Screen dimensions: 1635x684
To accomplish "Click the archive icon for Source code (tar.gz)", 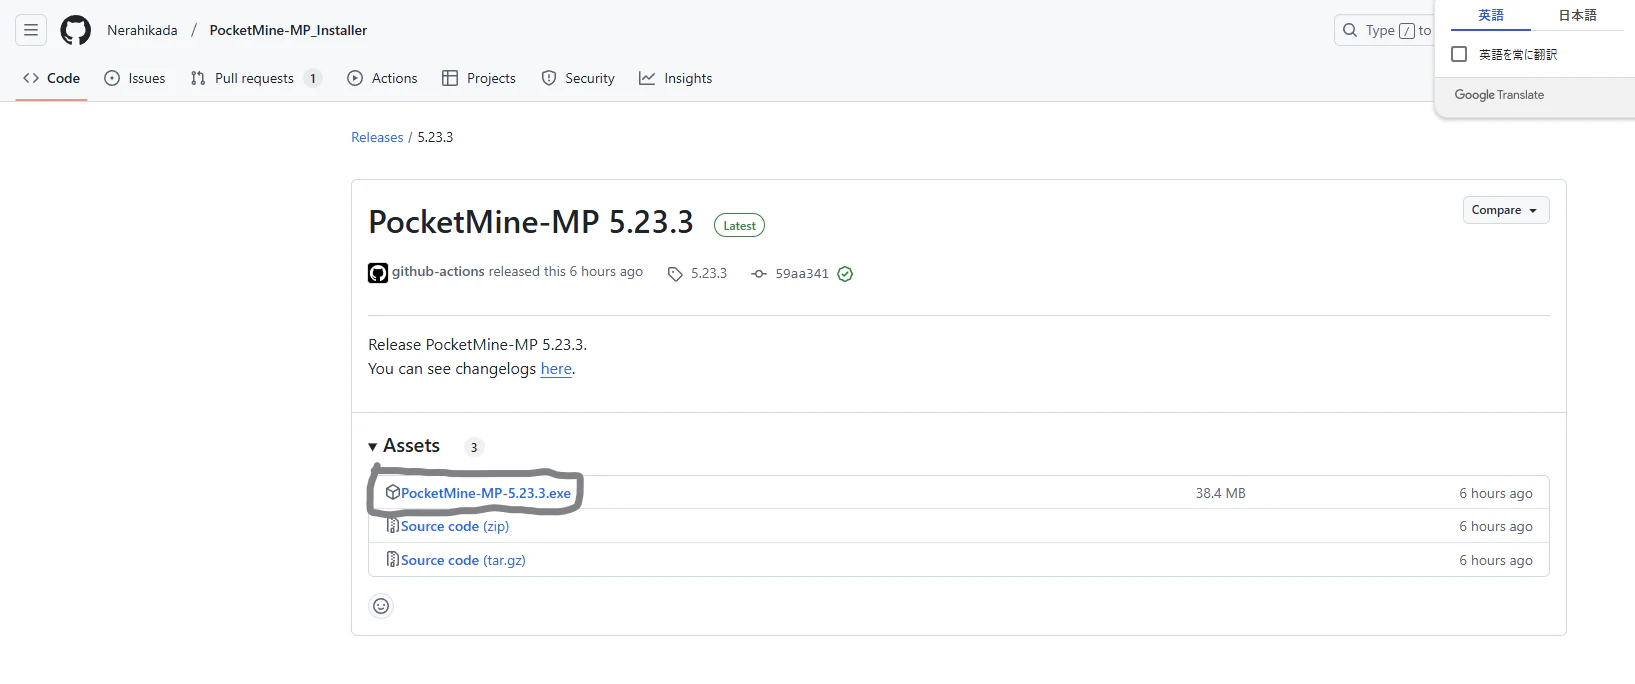I will click(x=393, y=560).
